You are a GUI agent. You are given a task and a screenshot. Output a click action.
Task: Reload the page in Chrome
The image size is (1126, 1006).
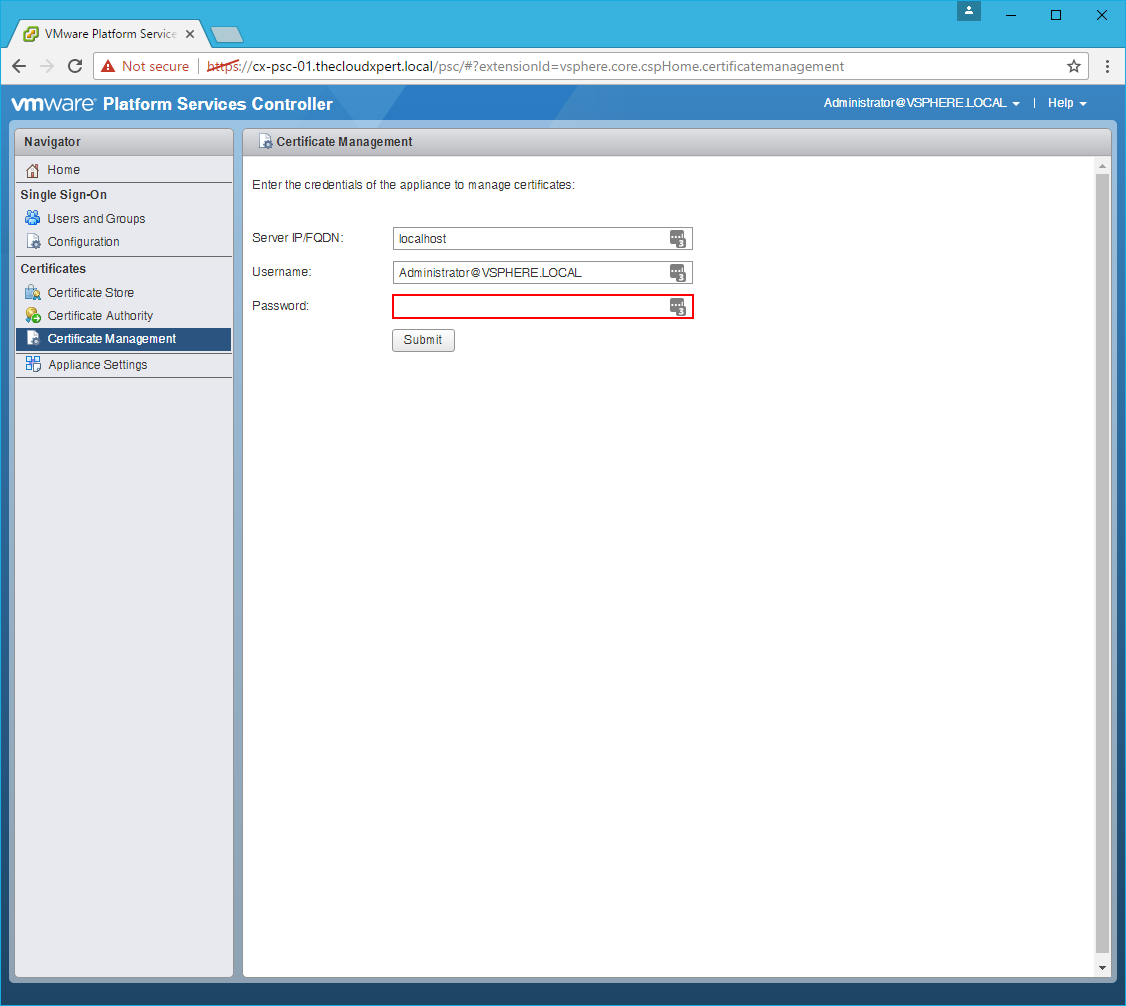(75, 67)
